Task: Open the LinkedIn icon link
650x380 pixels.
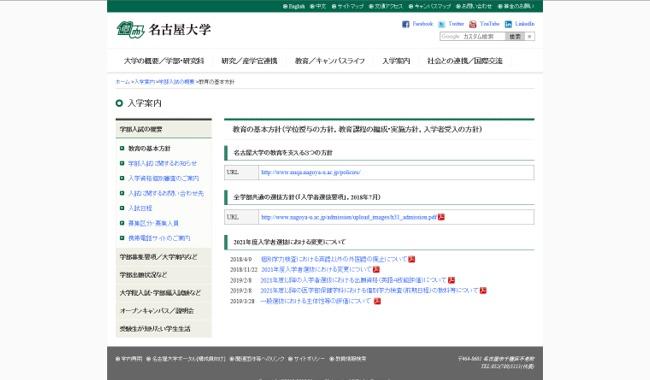Action: 509,24
